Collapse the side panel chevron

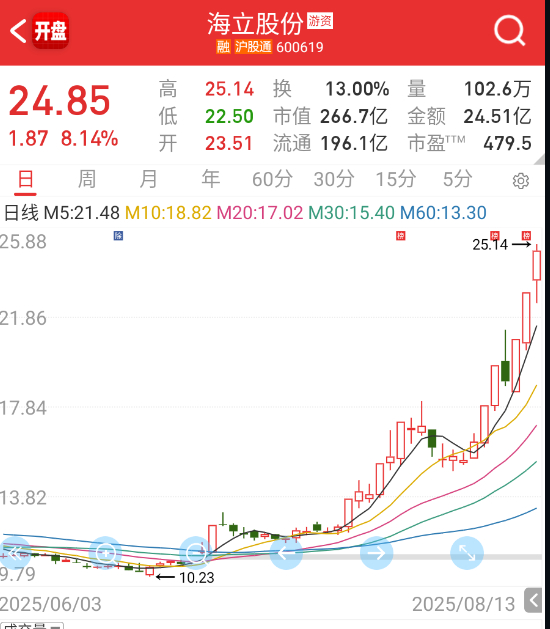[534, 601]
